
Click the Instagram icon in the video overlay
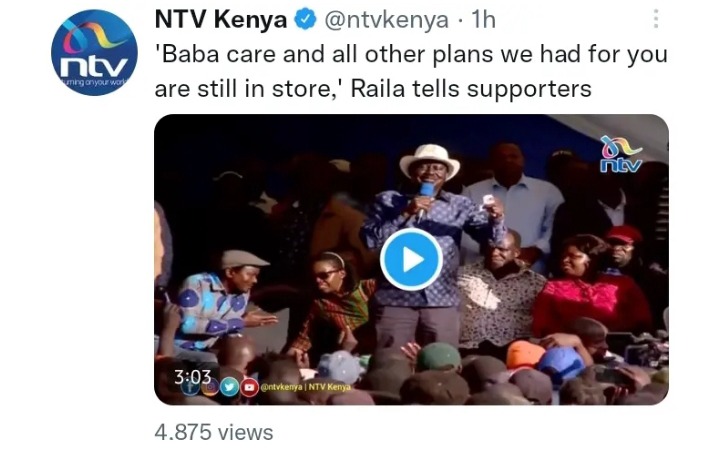click(x=210, y=387)
